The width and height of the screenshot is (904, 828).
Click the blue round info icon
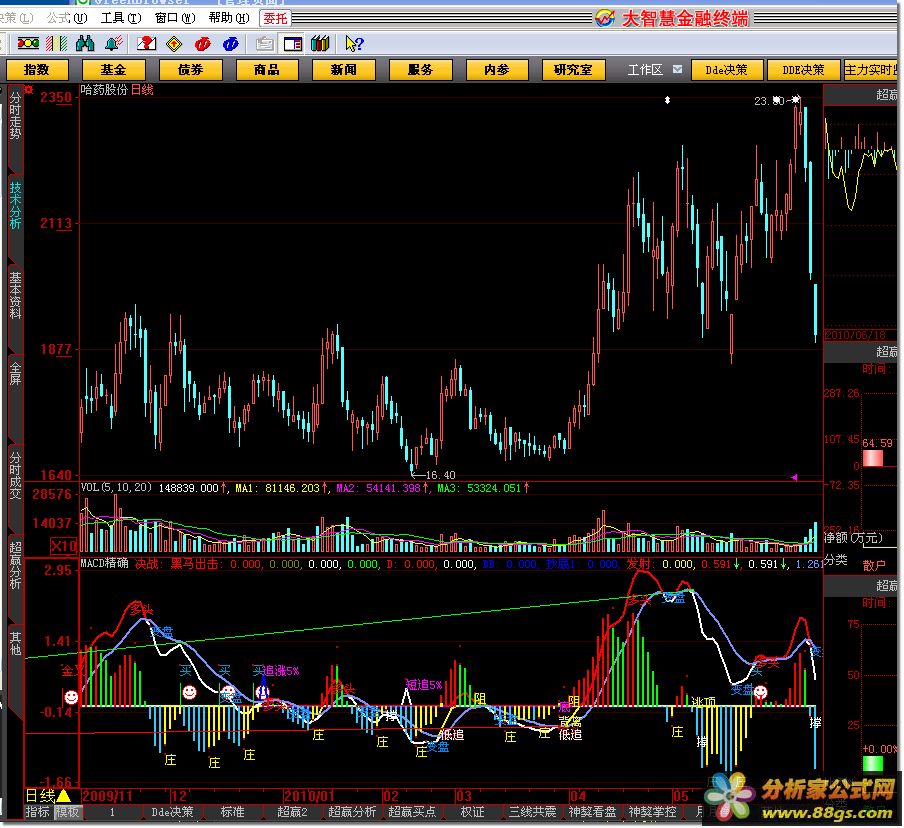231,44
